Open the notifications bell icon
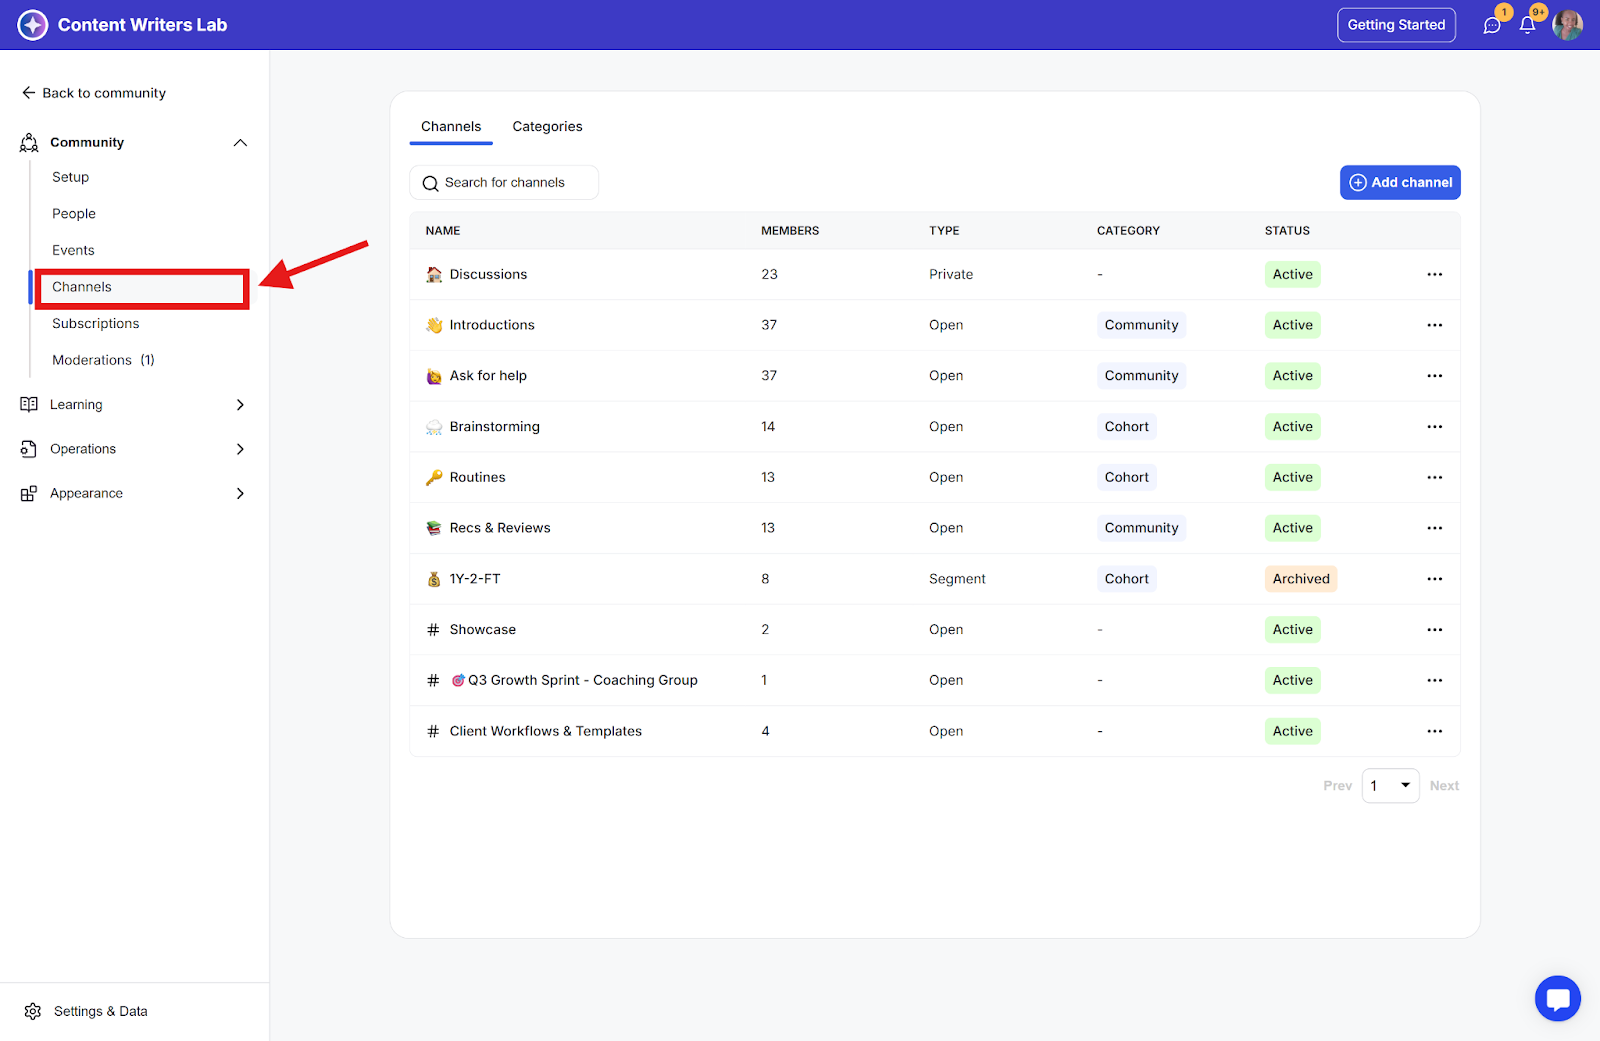The image size is (1600, 1041). pos(1527,25)
